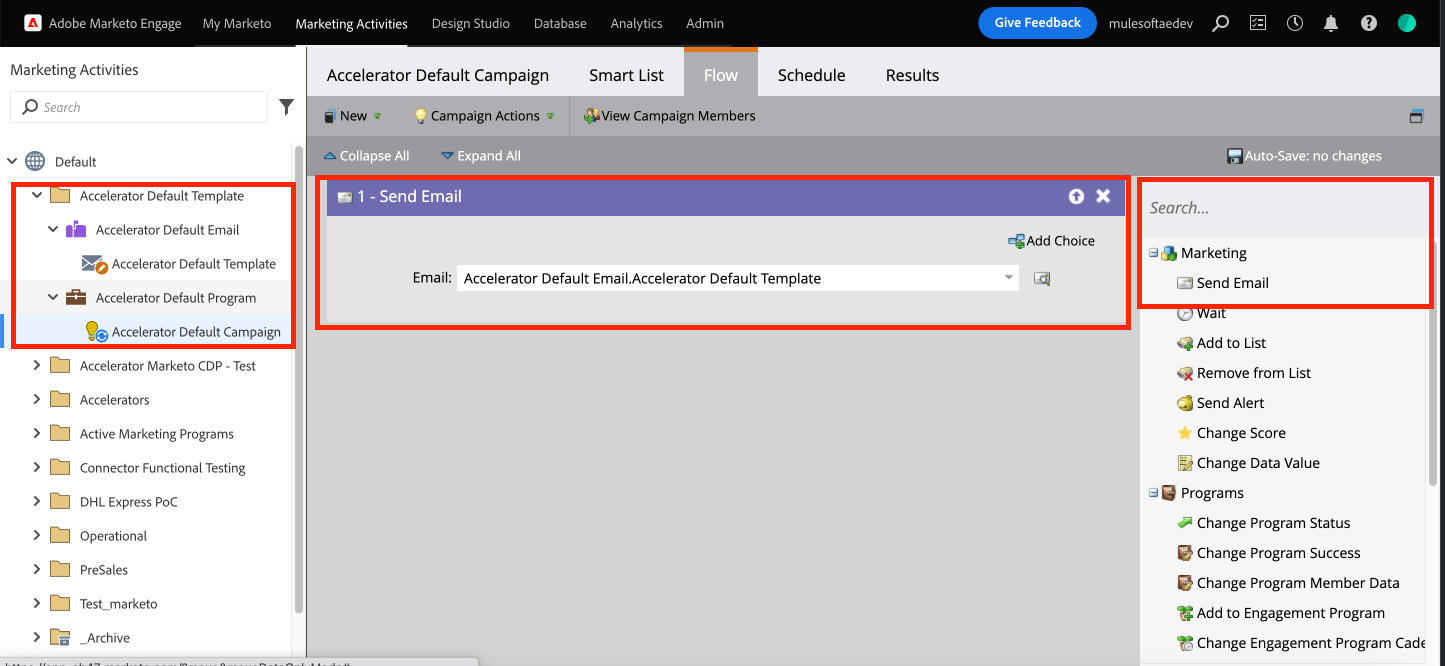Delete the Send Email flow step

click(1103, 196)
